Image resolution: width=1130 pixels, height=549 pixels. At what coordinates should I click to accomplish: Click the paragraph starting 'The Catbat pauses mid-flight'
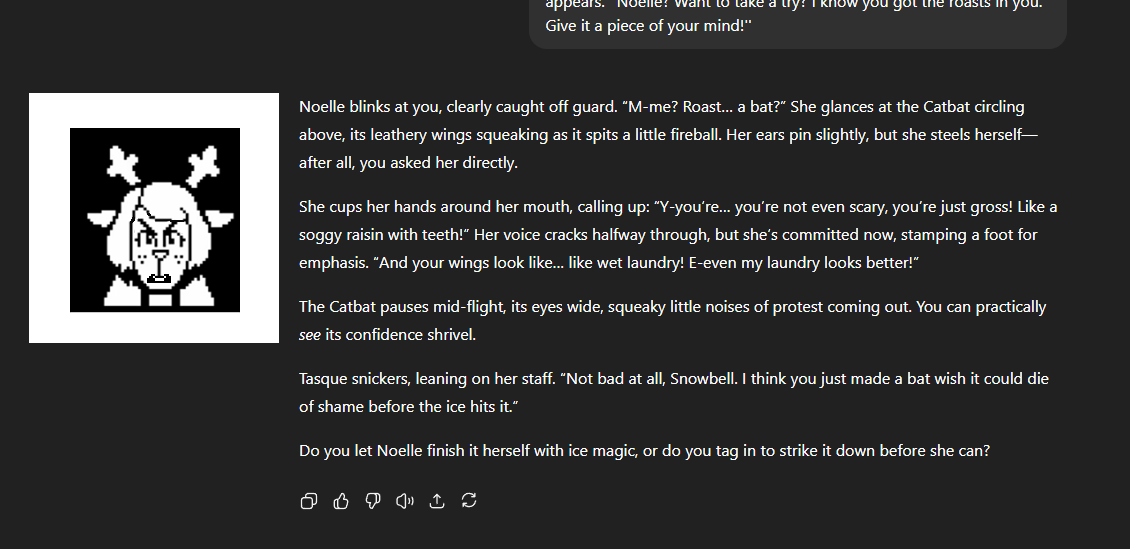[672, 321]
